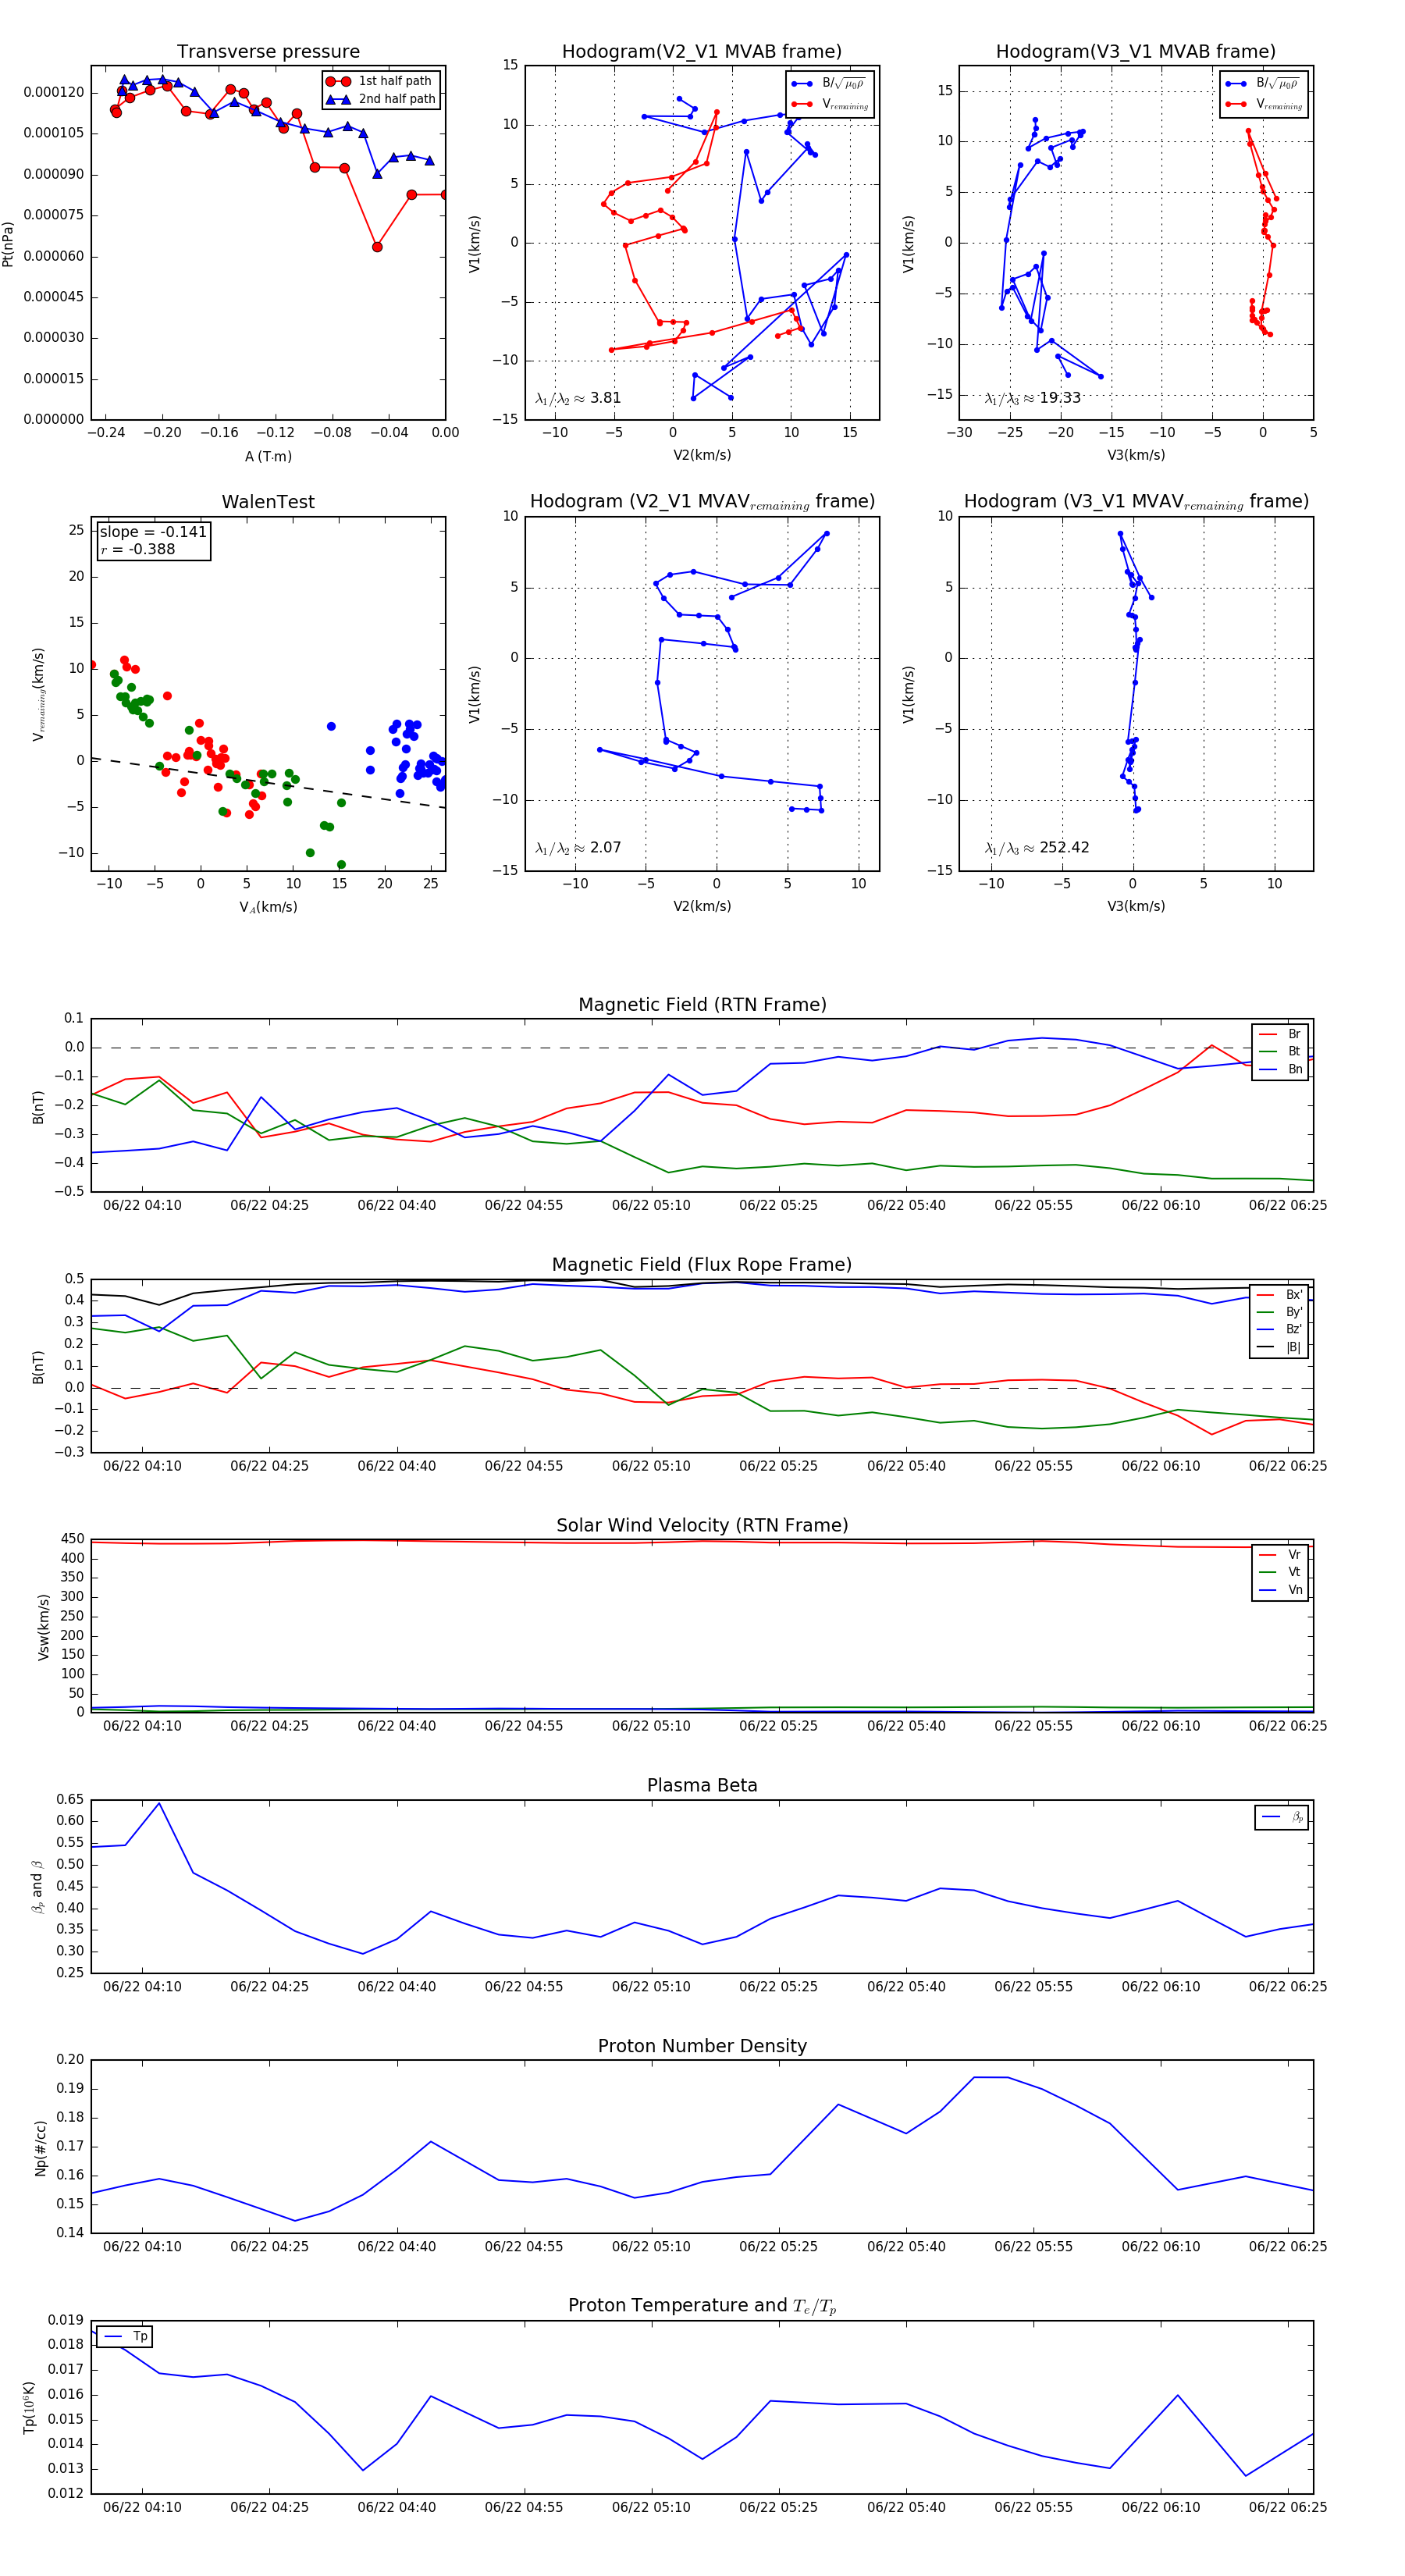Select the βp legend entry in Plasma Beta
This screenshot has height=2576, width=1405.
(1282, 1817)
